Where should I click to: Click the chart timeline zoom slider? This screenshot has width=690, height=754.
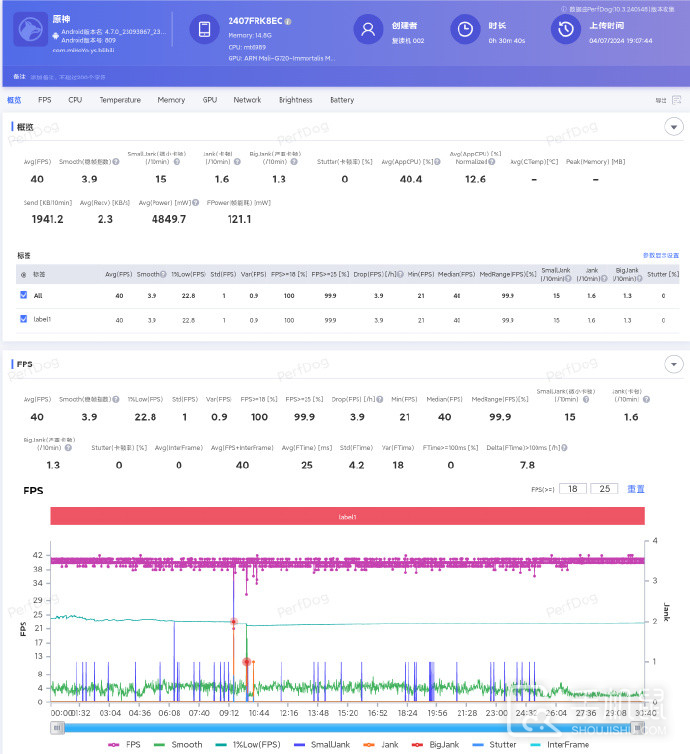(347, 727)
